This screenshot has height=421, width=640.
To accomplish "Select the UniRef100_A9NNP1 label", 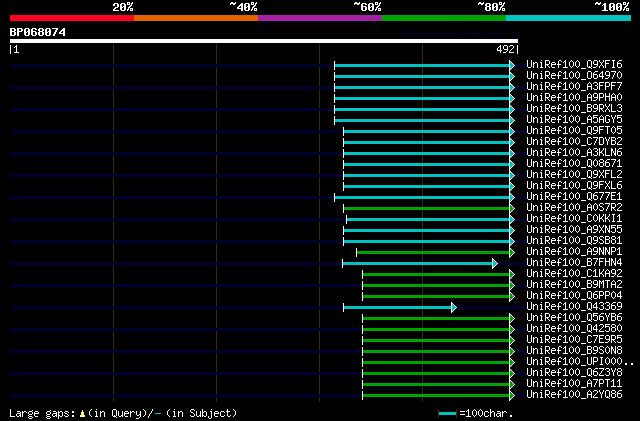I will tap(574, 252).
